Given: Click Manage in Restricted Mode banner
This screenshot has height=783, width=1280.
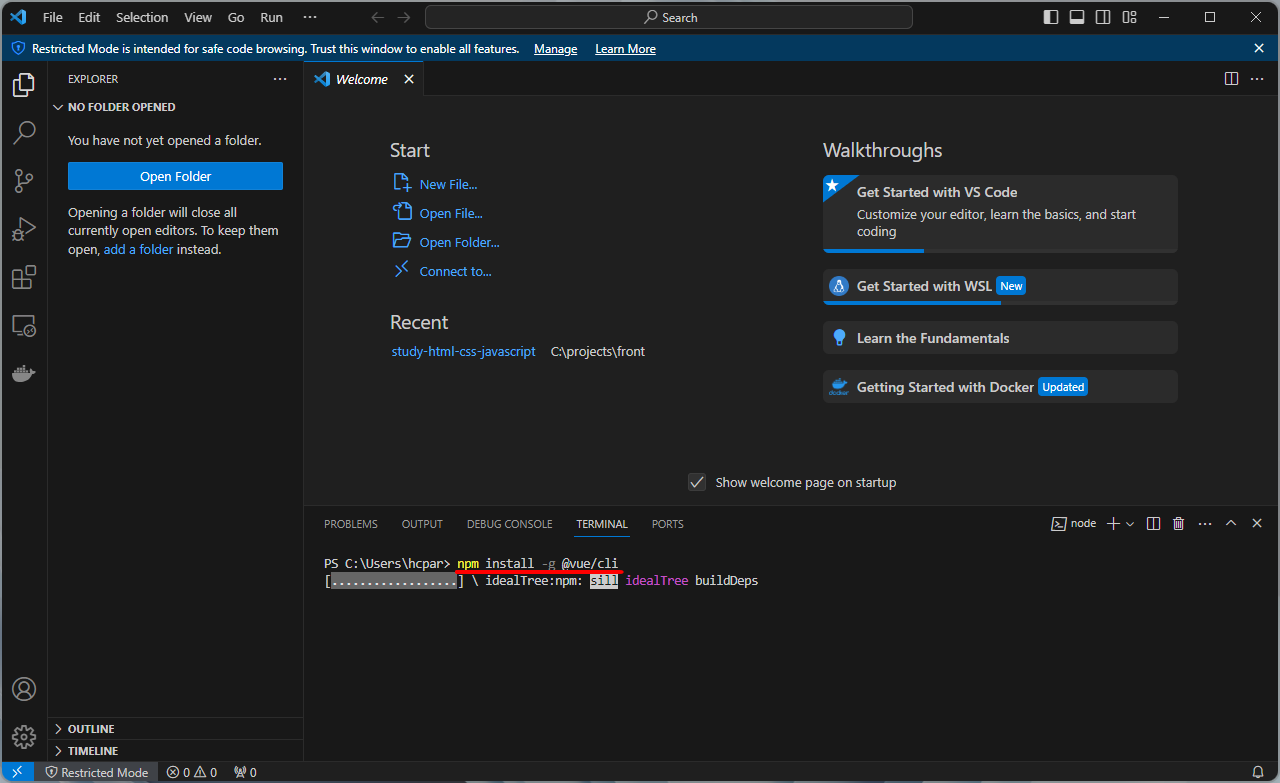Looking at the screenshot, I should pos(555,49).
